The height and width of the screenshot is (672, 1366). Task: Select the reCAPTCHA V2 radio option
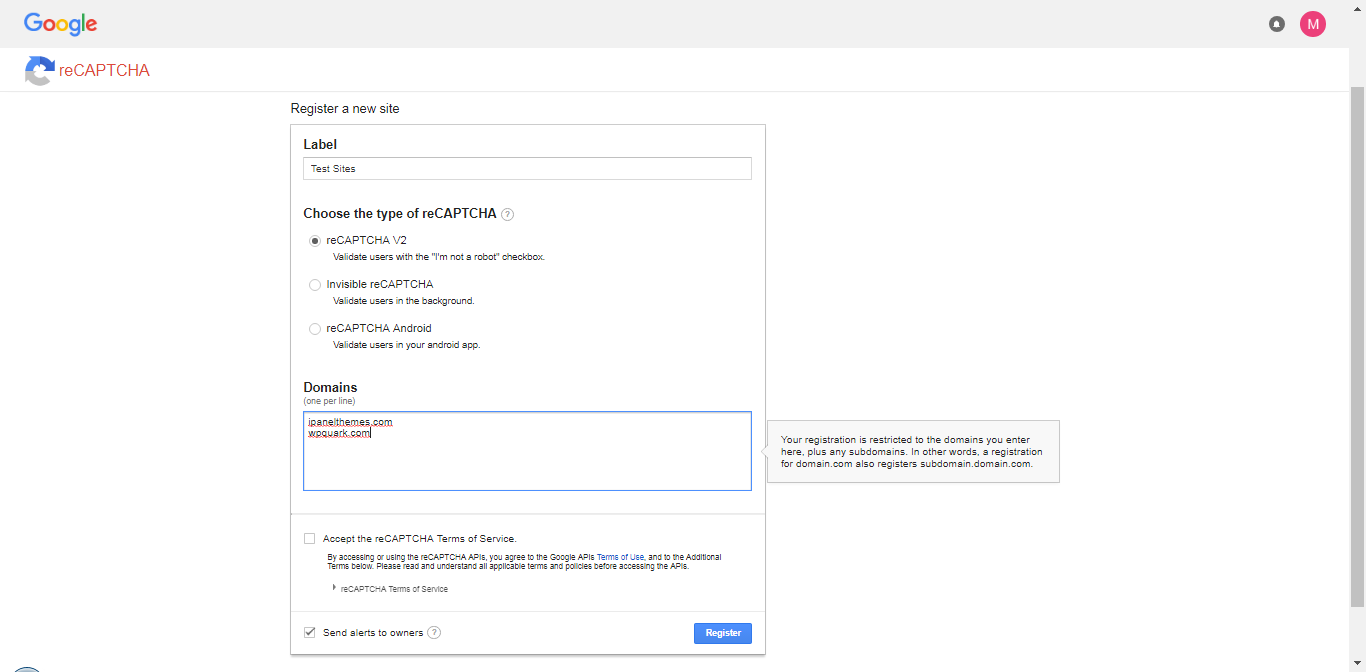tap(315, 241)
